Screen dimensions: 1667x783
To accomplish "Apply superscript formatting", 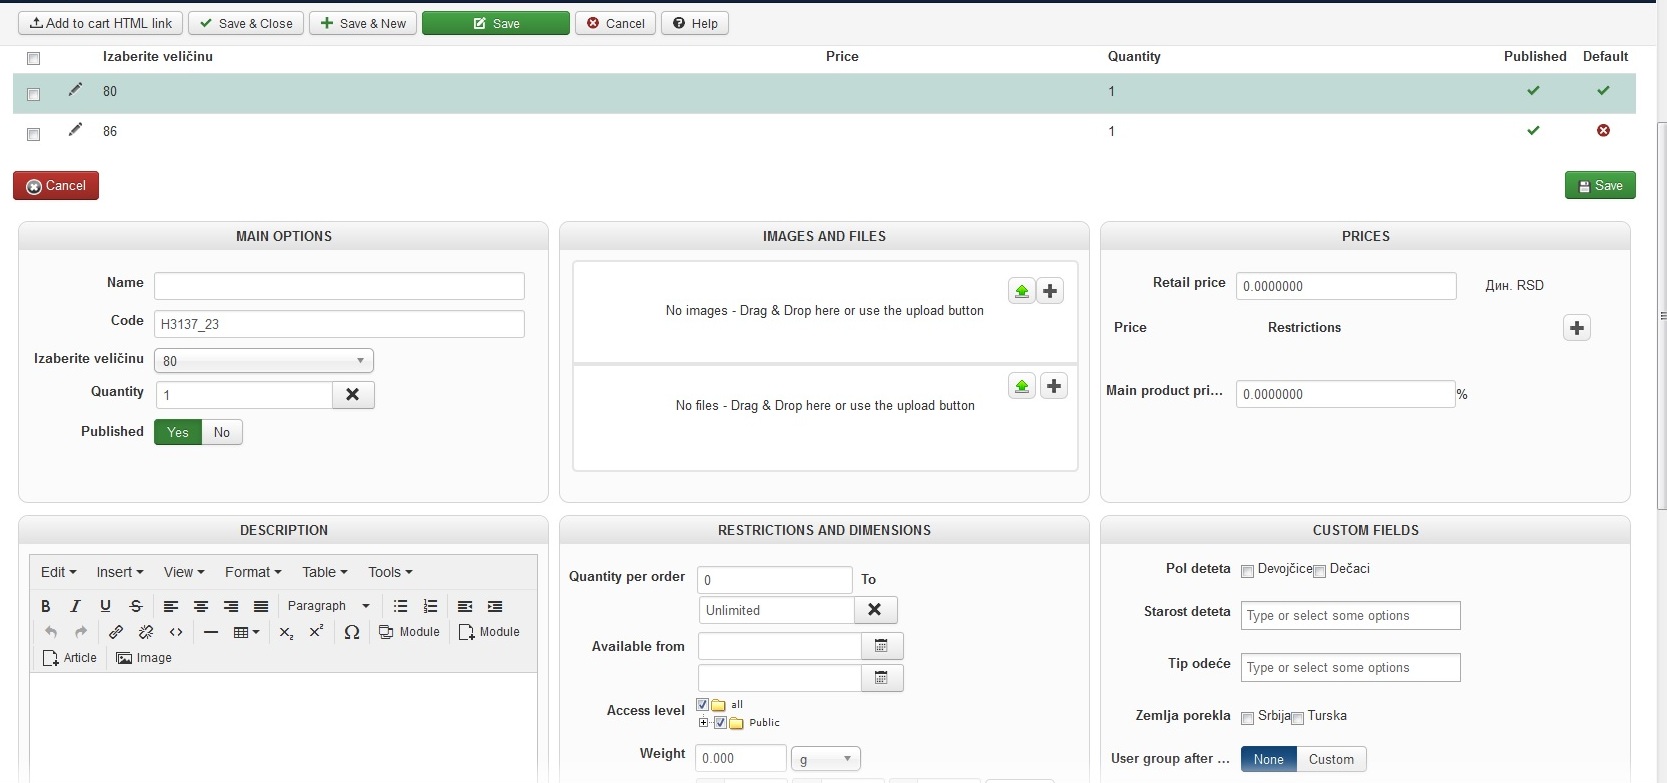I will 316,632.
